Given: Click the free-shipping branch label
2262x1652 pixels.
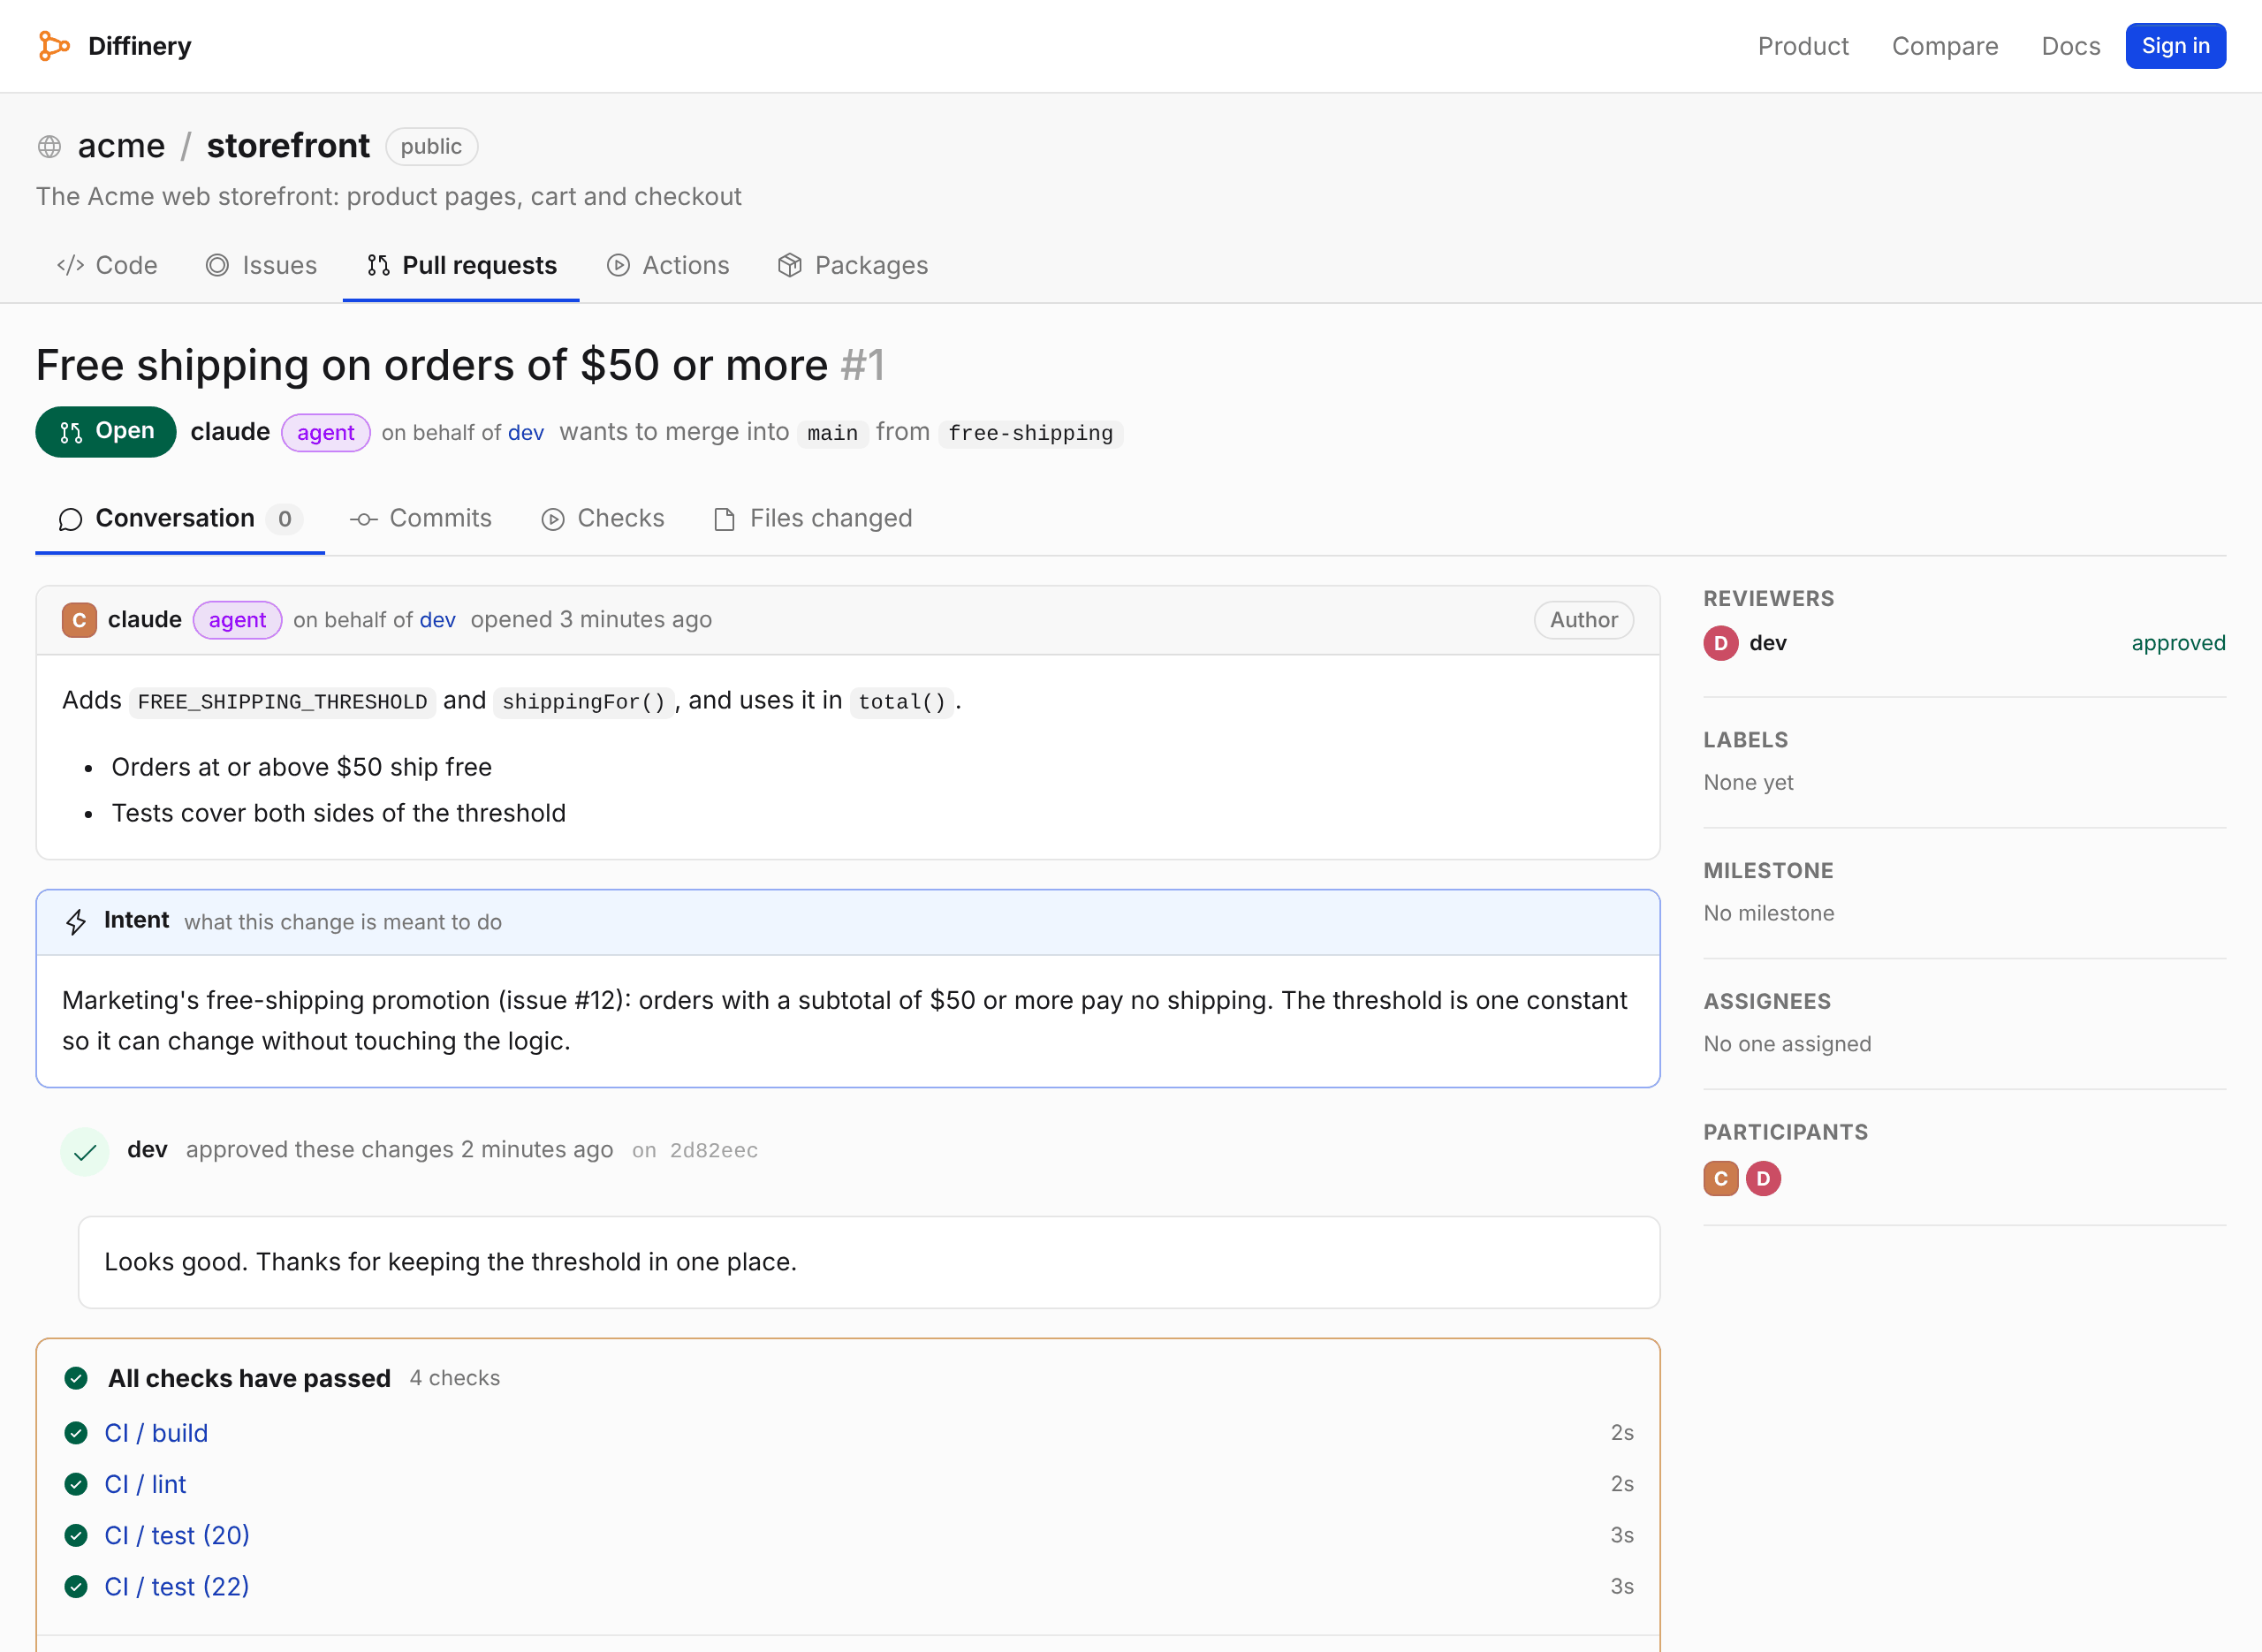Looking at the screenshot, I should coord(1030,433).
